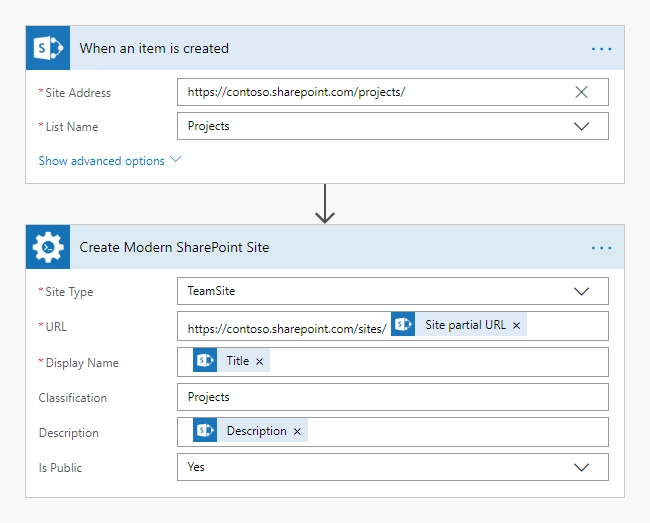Click the SharePoint icon on trigger card
Screen dimensions: 650x523
click(48, 48)
